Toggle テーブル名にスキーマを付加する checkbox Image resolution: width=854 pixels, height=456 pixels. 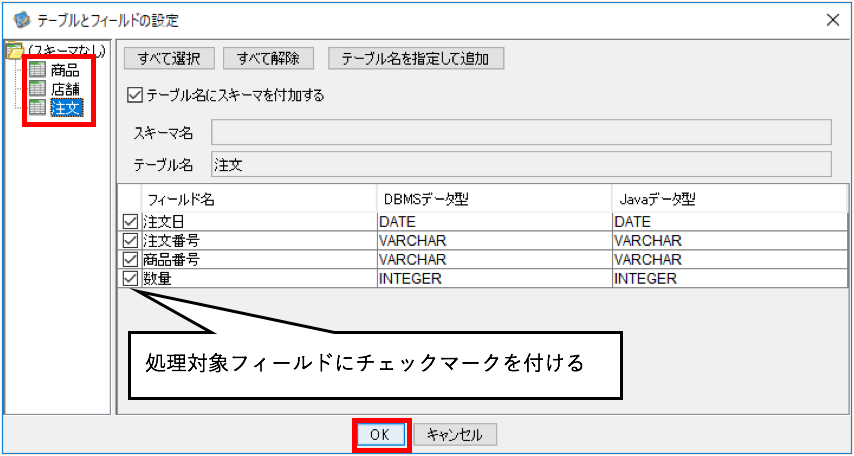[x=133, y=96]
